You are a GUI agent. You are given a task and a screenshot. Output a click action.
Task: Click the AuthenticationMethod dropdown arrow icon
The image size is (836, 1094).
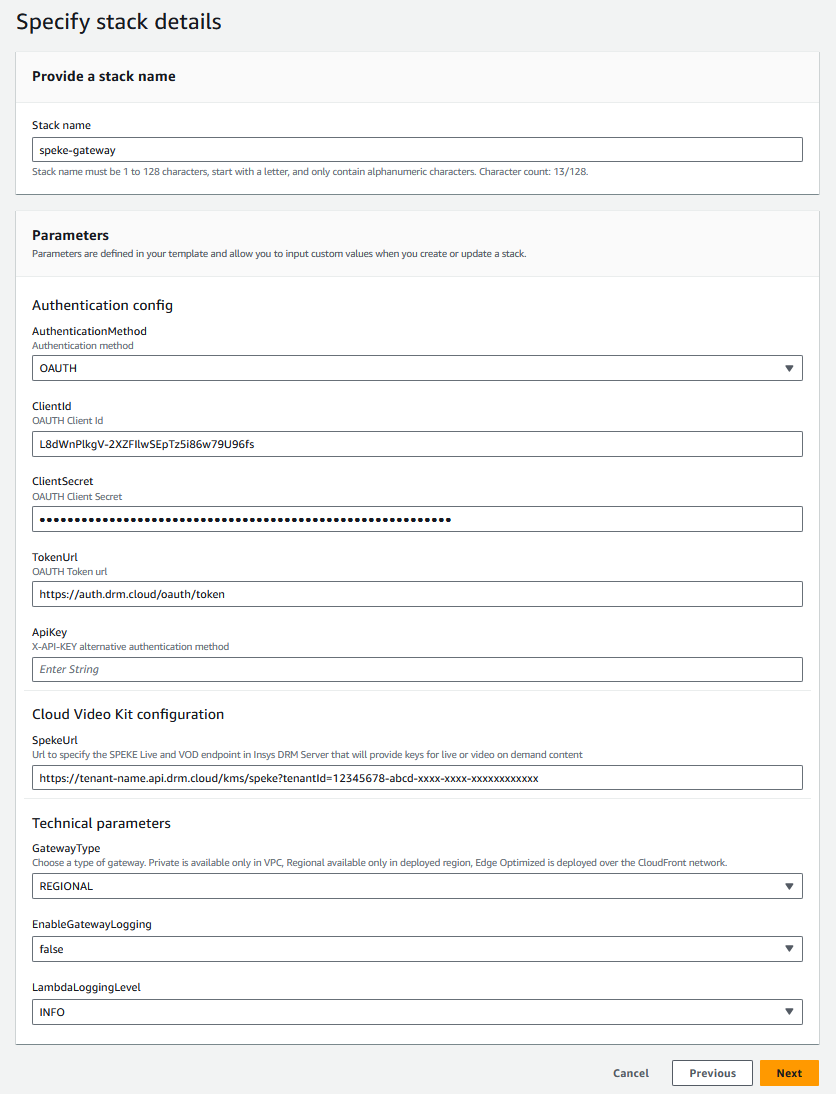(790, 368)
